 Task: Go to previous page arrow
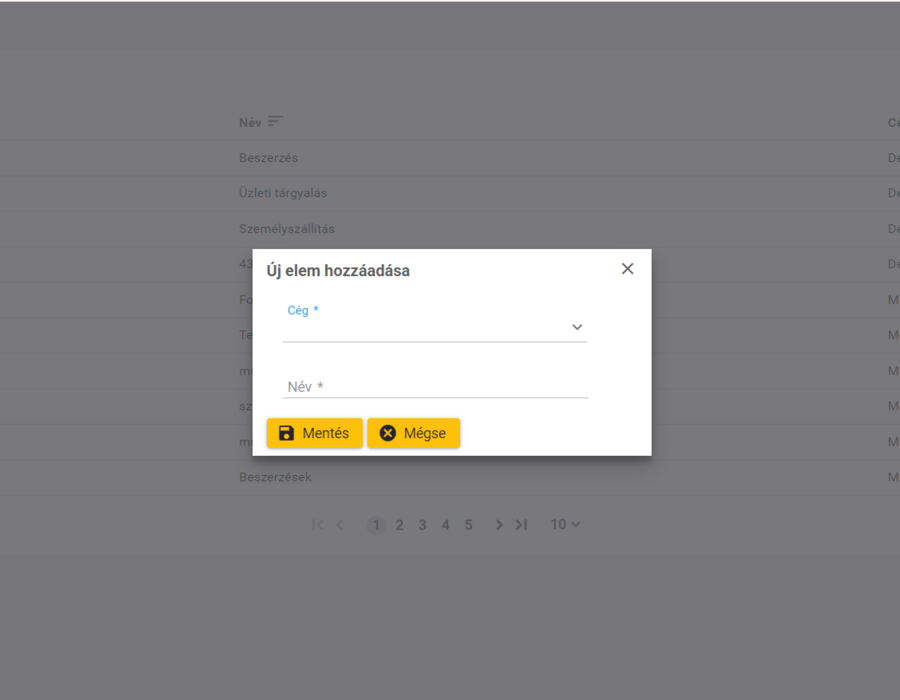[340, 525]
